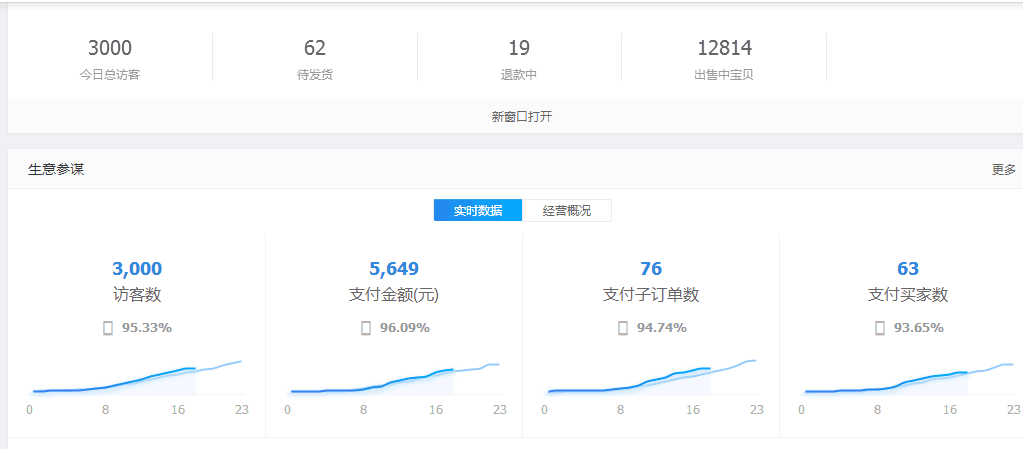
Task: Open 待发货 orders count 62
Action: pos(315,48)
